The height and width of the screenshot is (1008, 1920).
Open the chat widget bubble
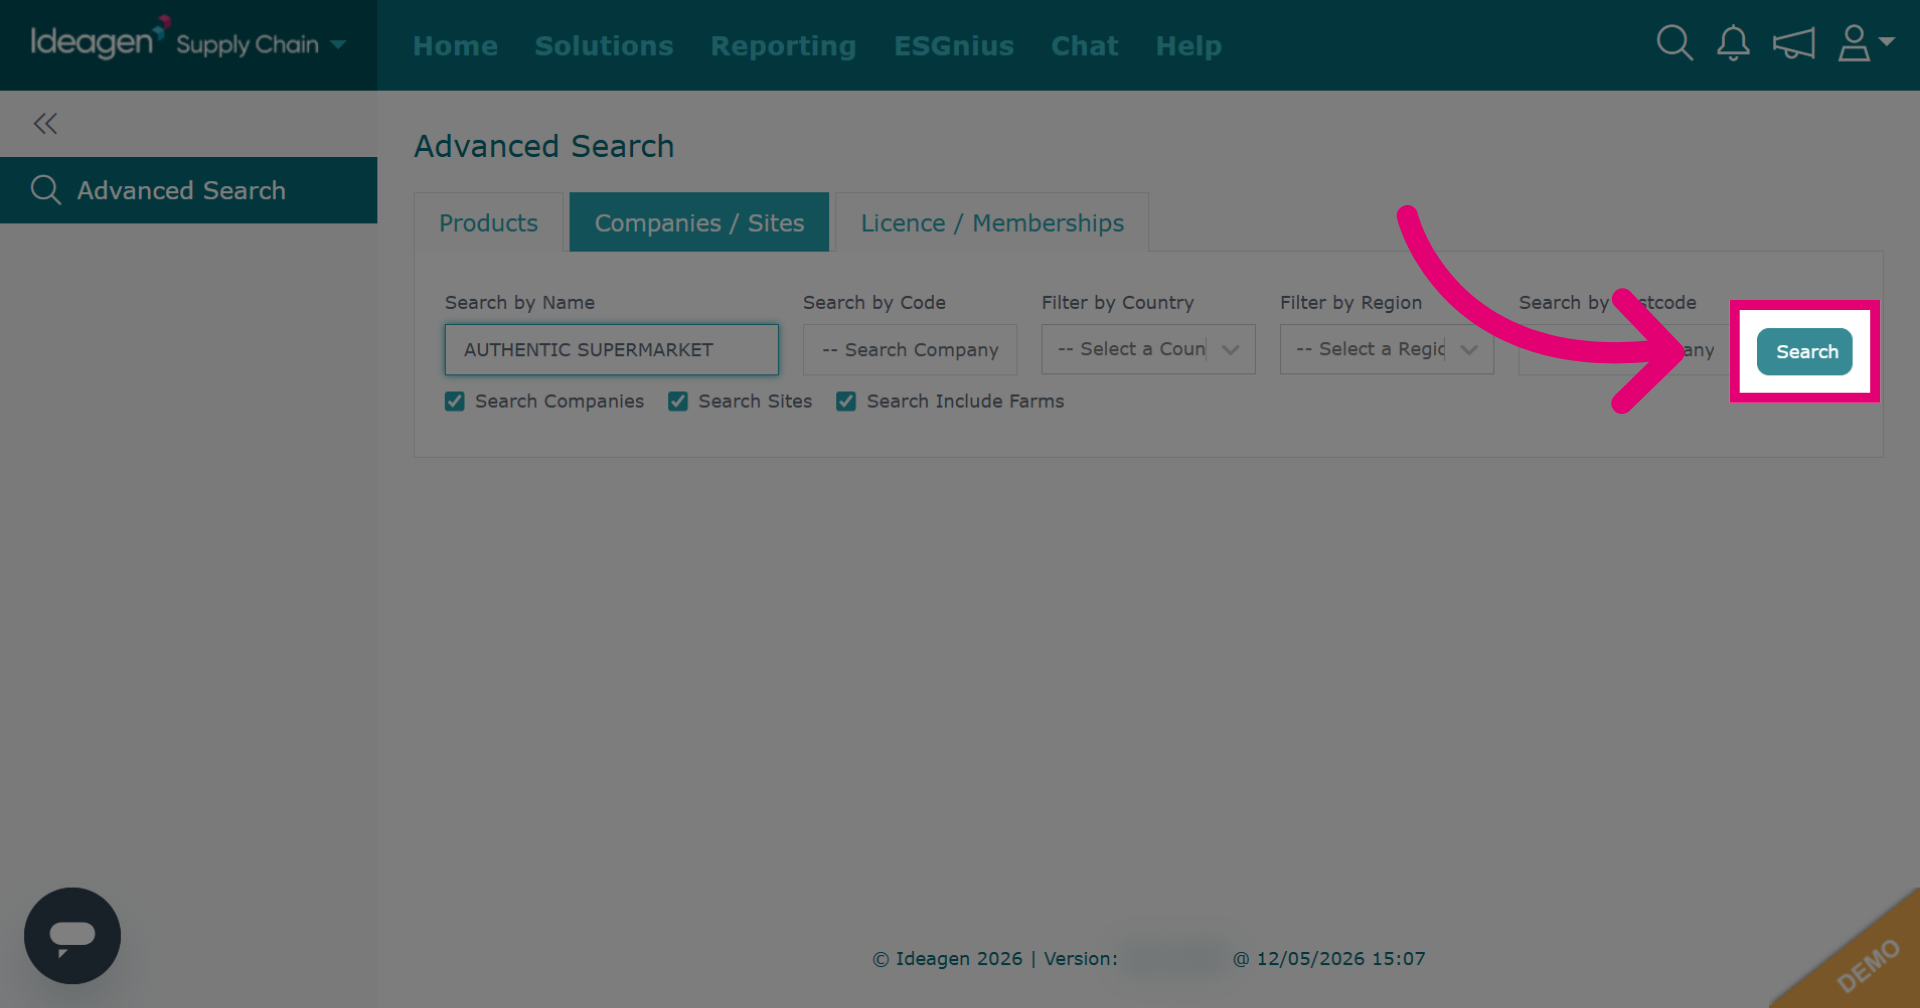(x=72, y=936)
